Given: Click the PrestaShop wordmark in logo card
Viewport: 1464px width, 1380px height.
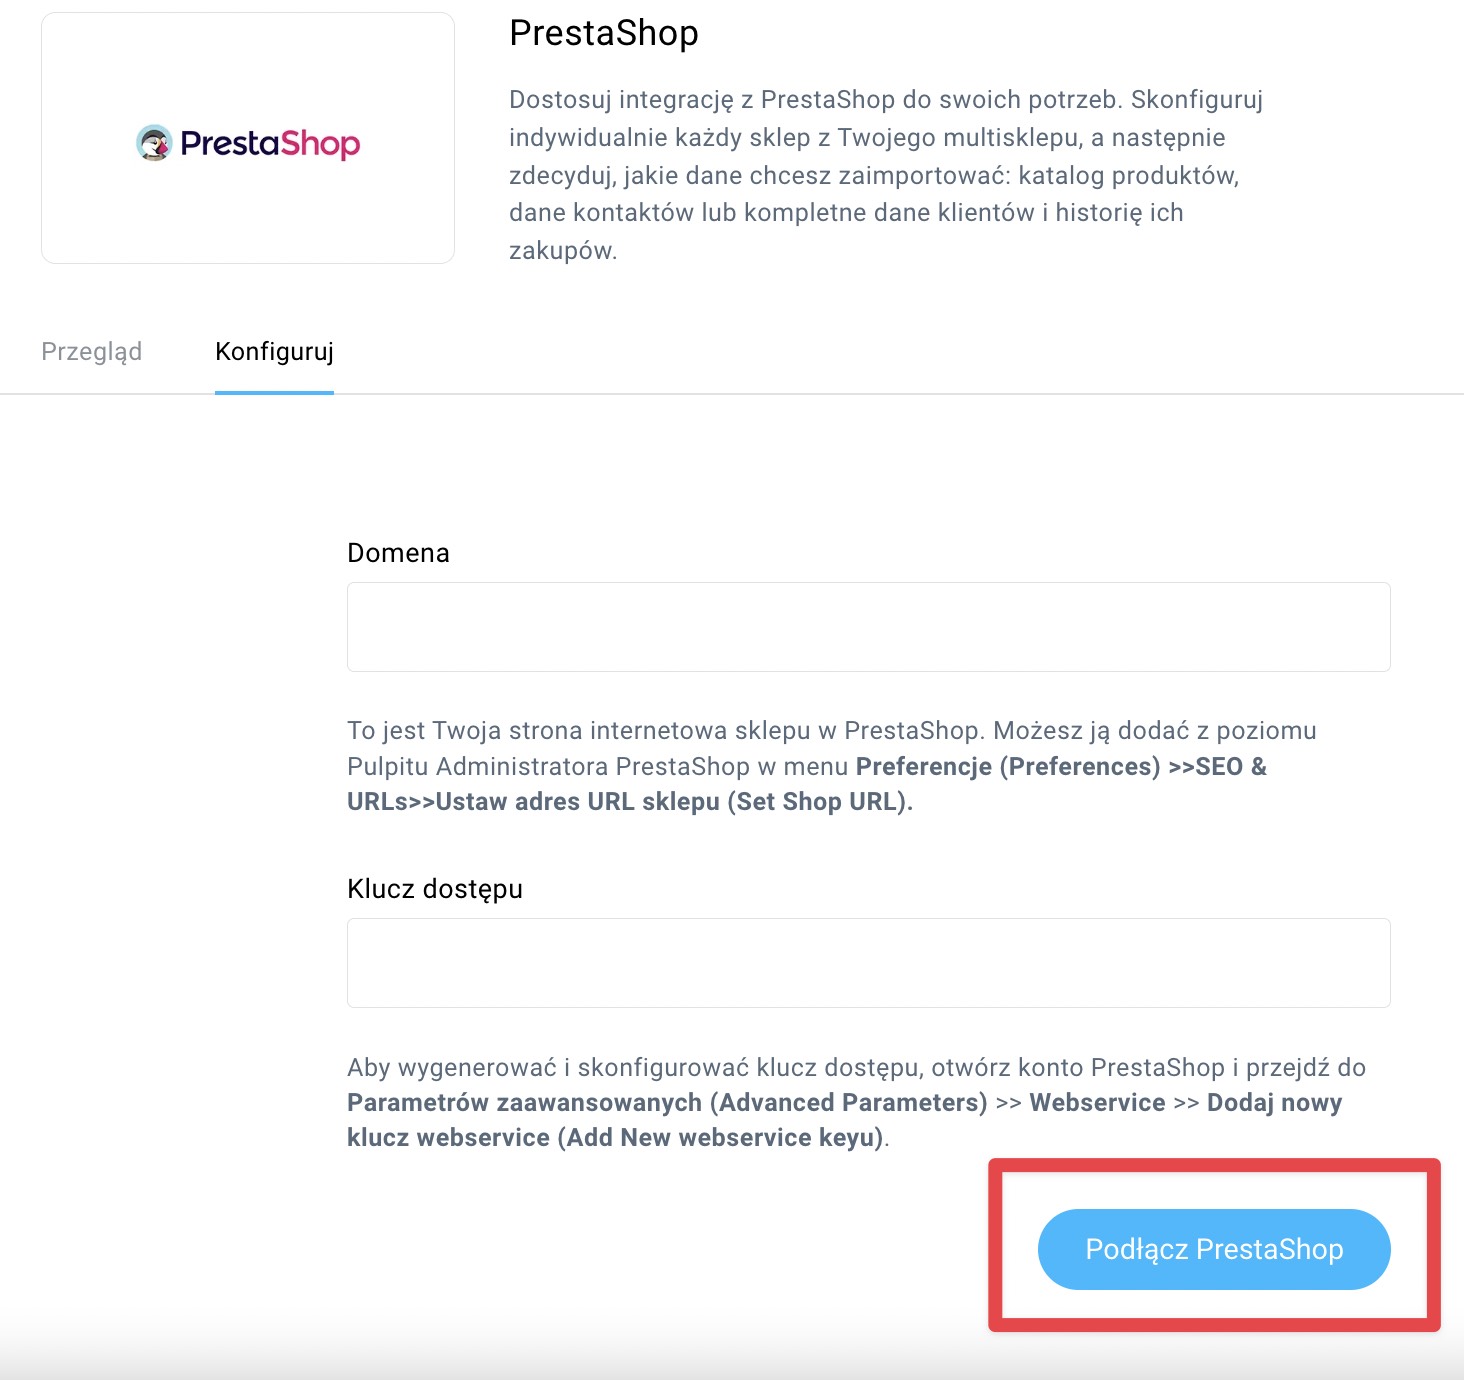Looking at the screenshot, I should point(270,144).
